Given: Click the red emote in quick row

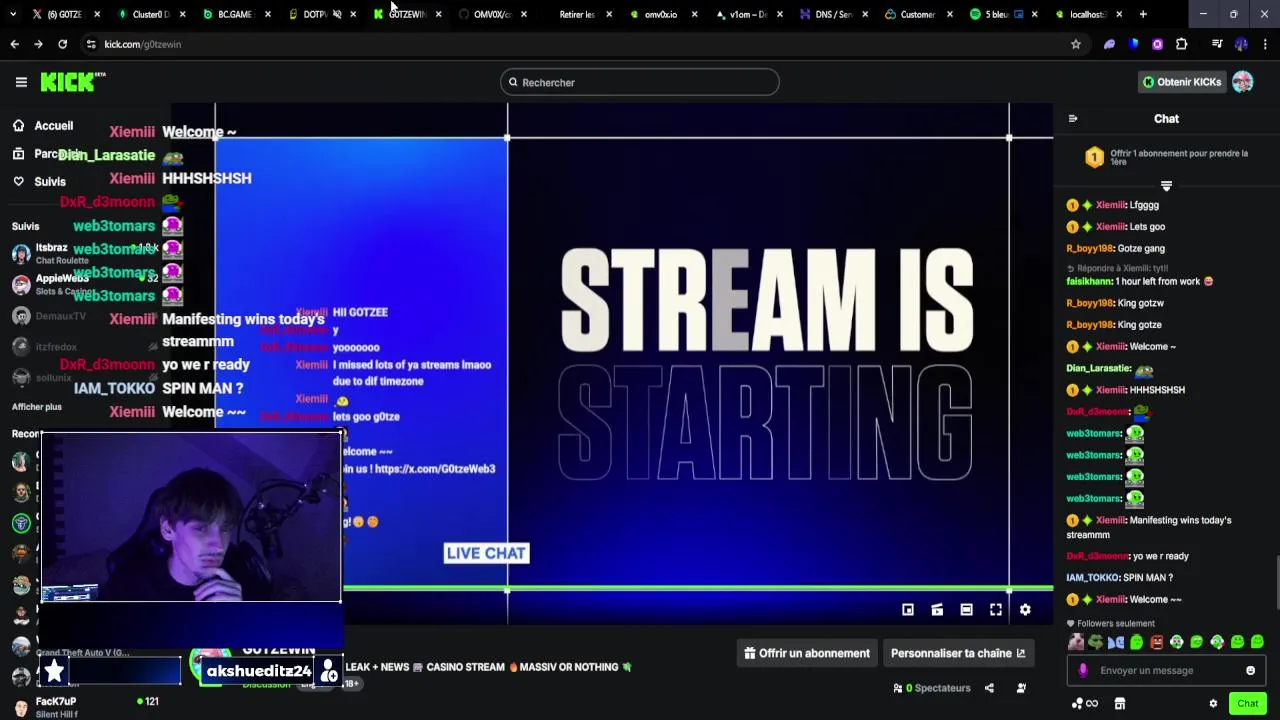Looking at the screenshot, I should pos(1157,642).
